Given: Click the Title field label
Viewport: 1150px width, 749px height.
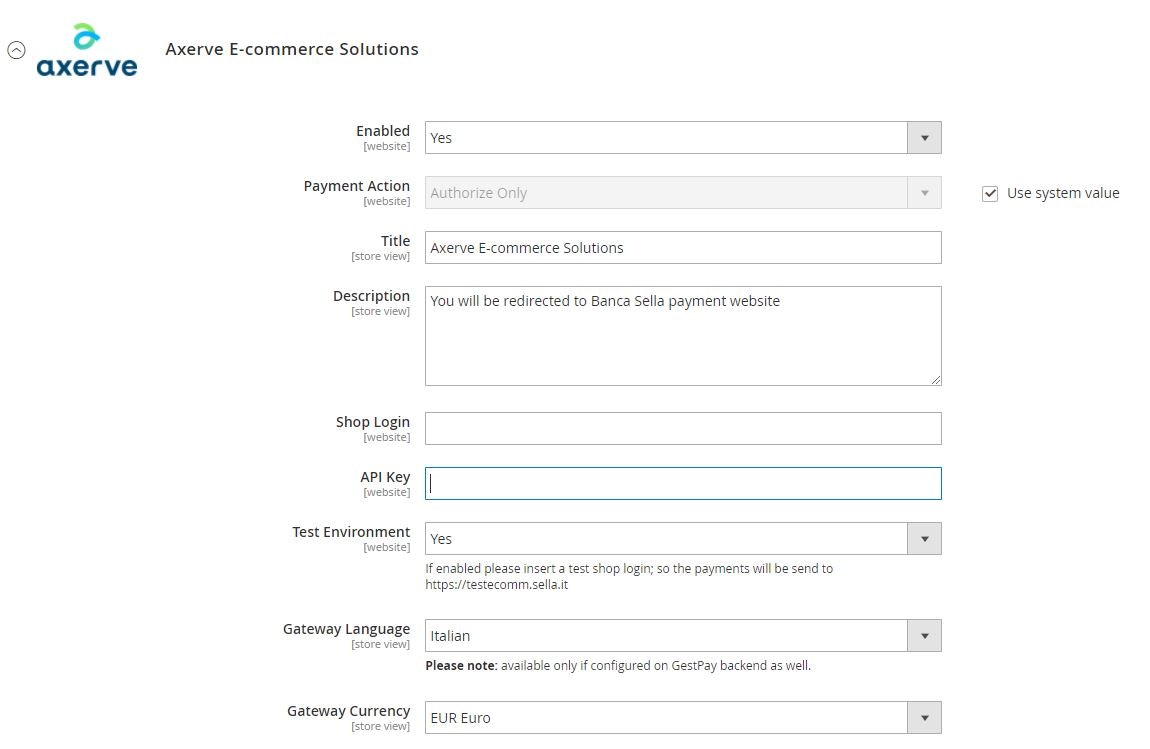Looking at the screenshot, I should (x=395, y=241).
